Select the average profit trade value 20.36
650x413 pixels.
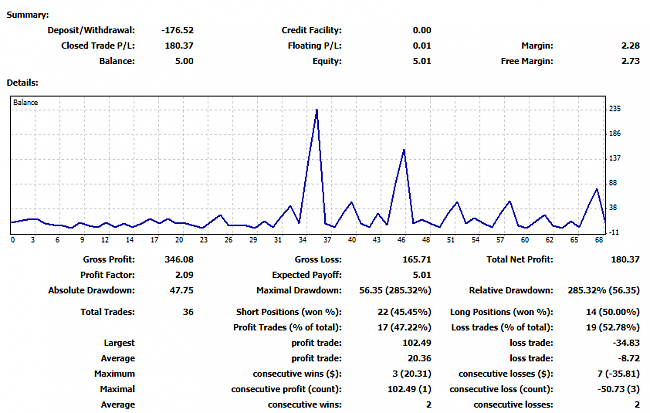419,358
